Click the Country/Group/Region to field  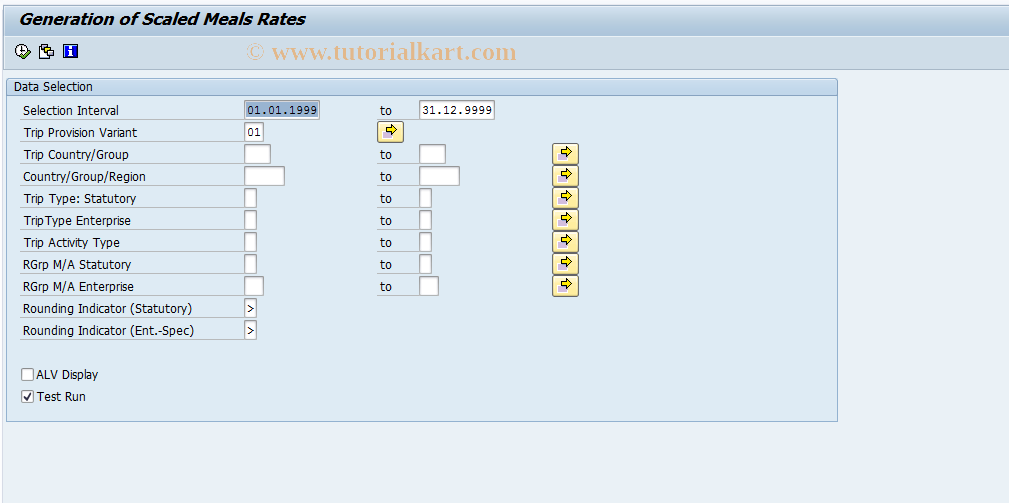(440, 176)
